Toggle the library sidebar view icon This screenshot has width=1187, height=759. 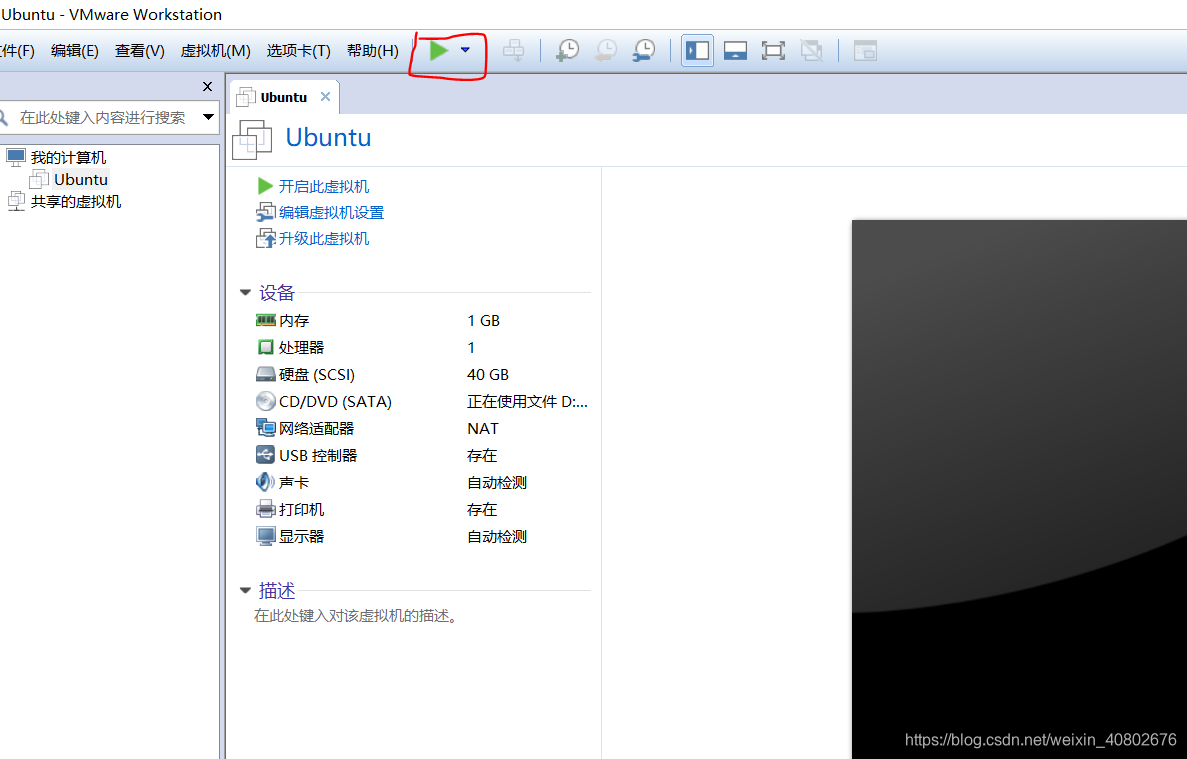697,51
